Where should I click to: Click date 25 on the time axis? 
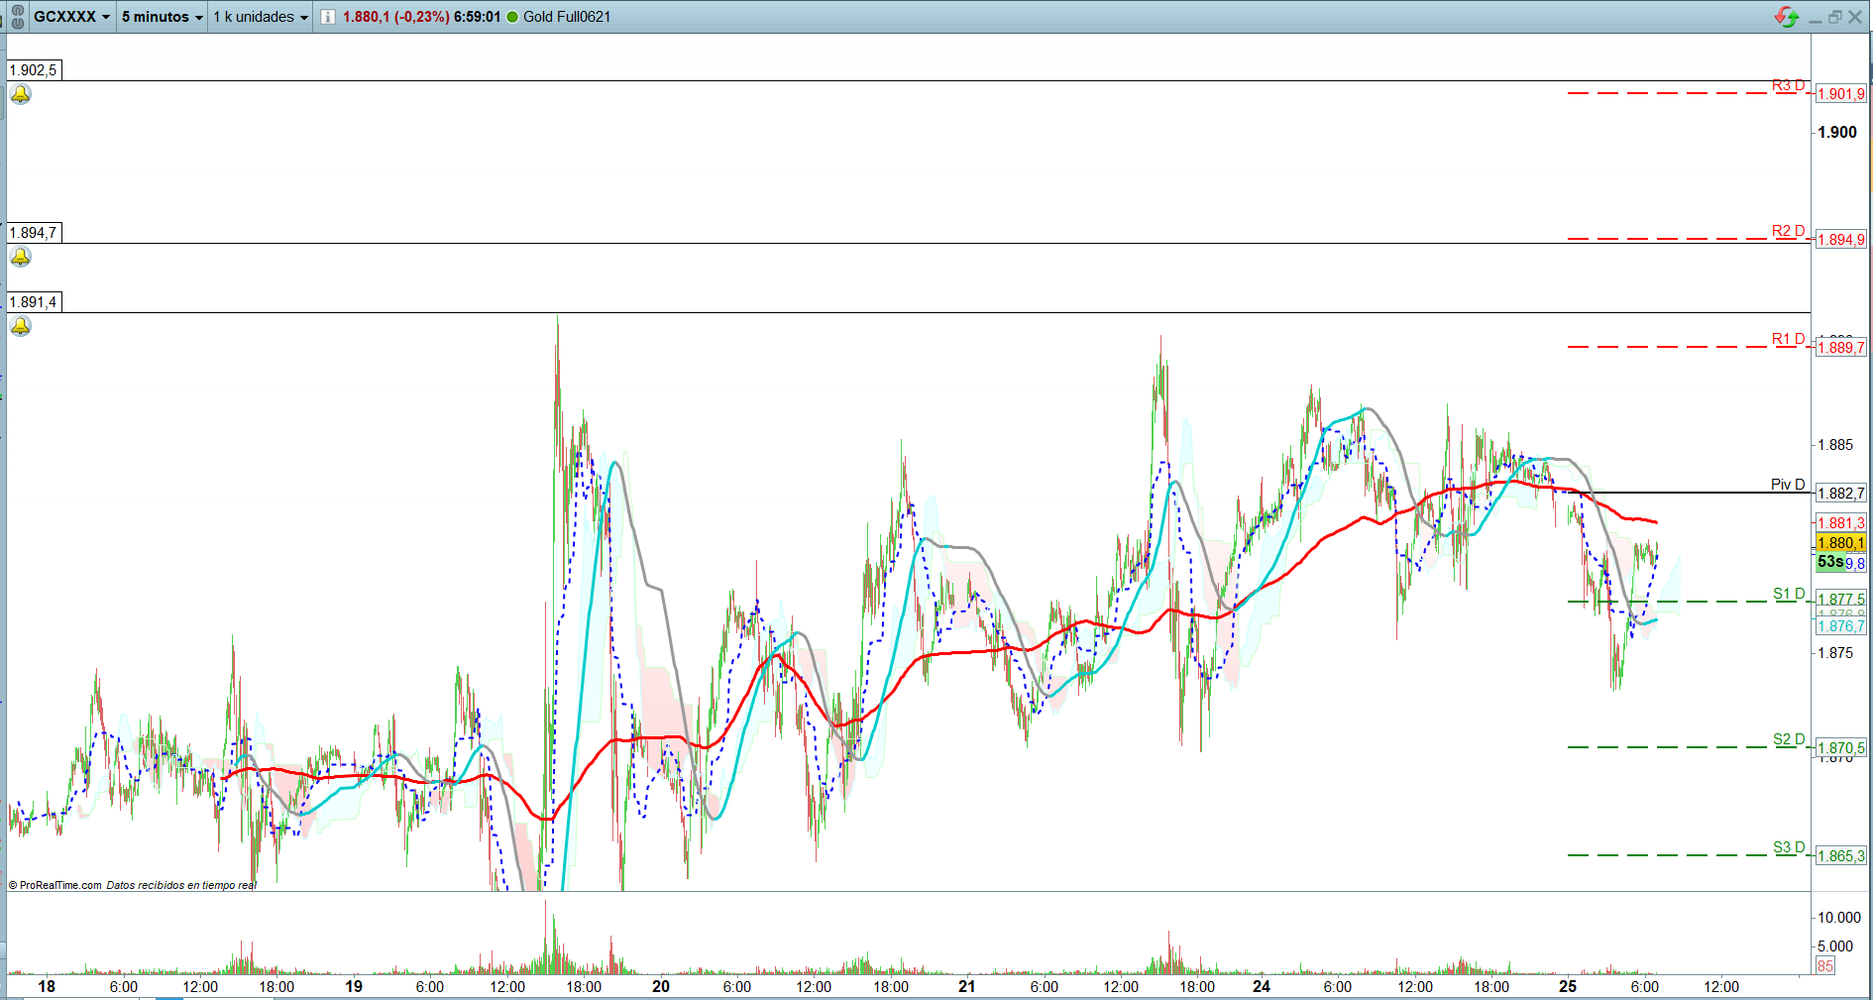pos(1567,986)
